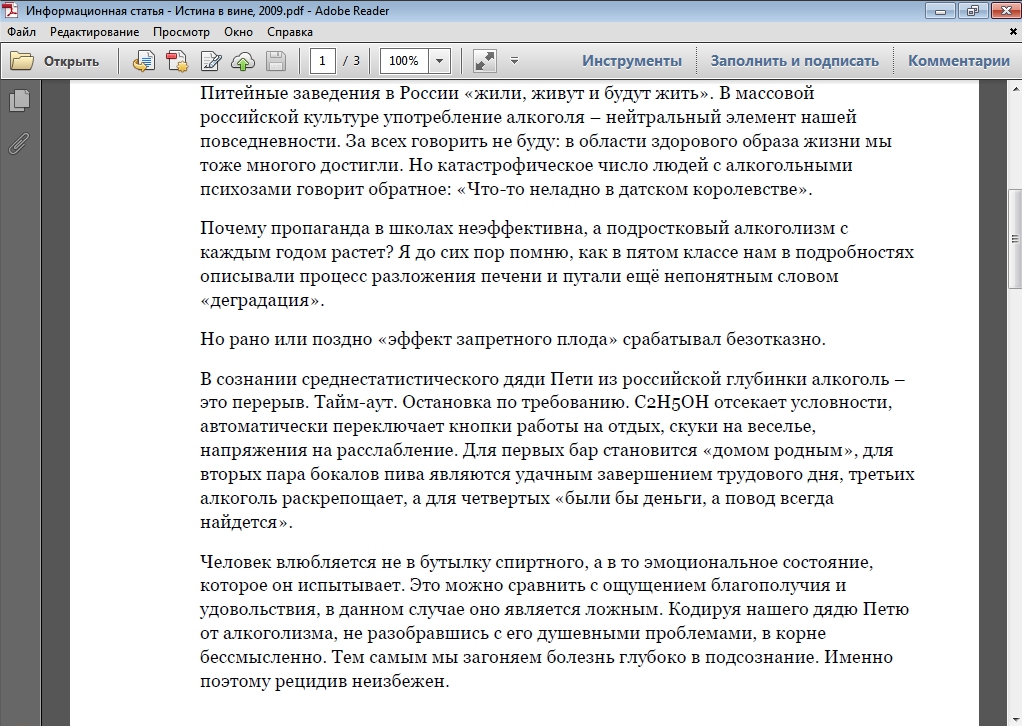Click the vertical scrollbar thumb

pos(1015,239)
